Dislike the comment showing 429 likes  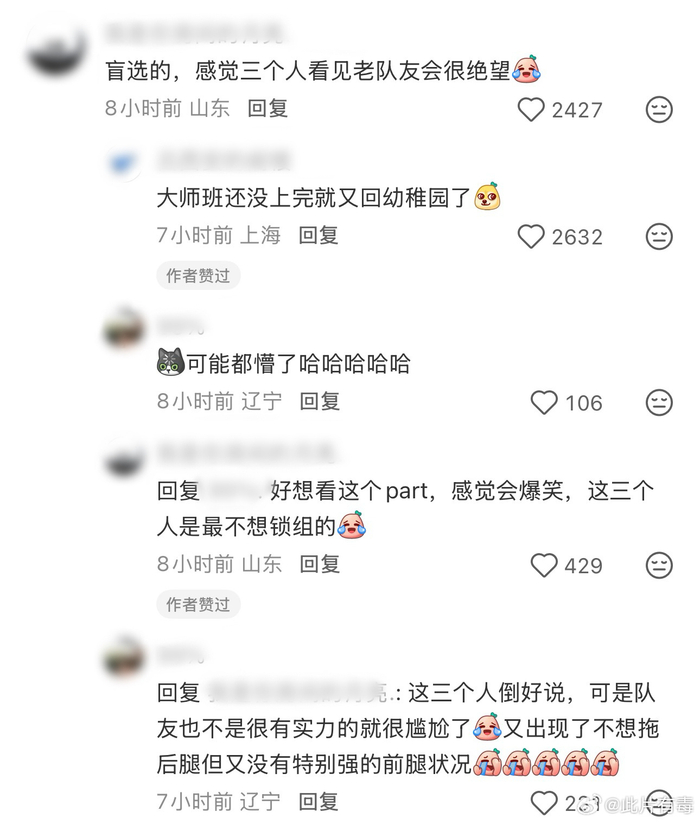[659, 565]
